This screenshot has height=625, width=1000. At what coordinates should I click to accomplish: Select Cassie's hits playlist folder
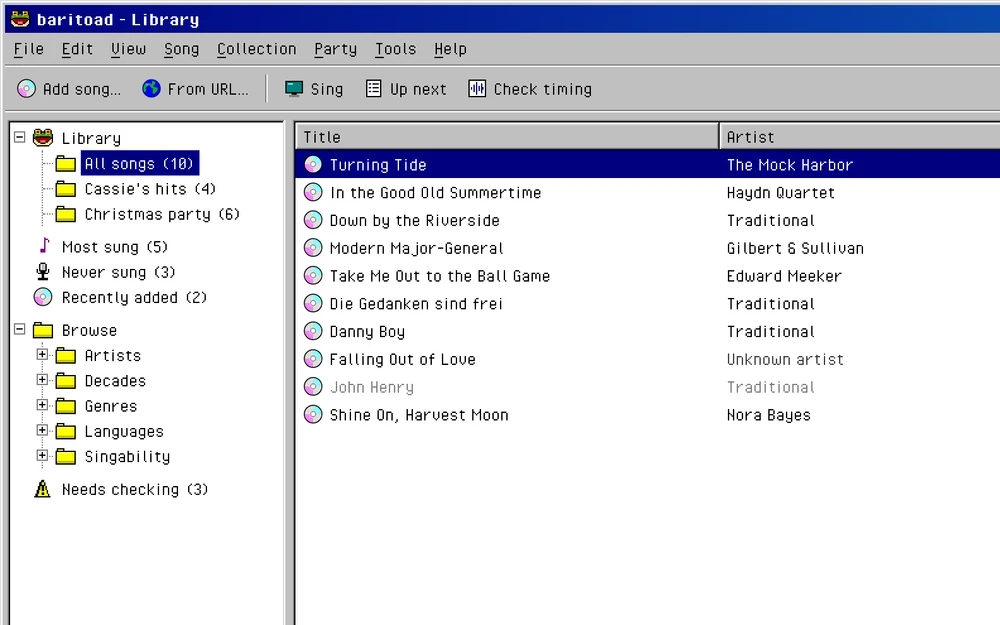click(150, 189)
